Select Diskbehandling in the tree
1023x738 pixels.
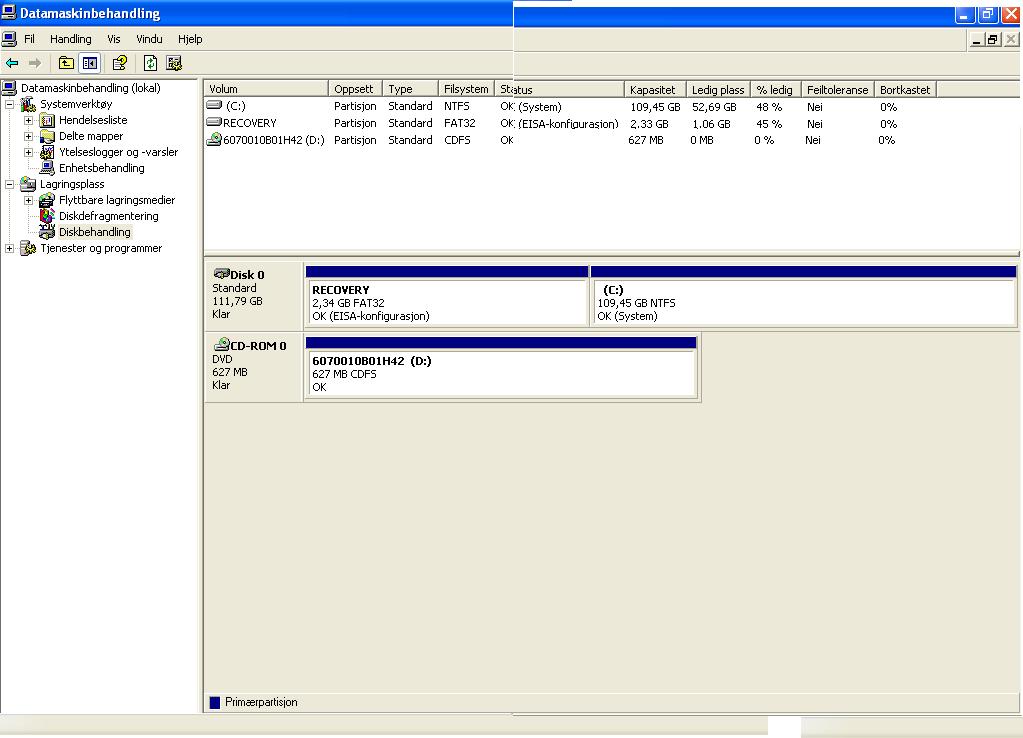pyautogui.click(x=95, y=232)
